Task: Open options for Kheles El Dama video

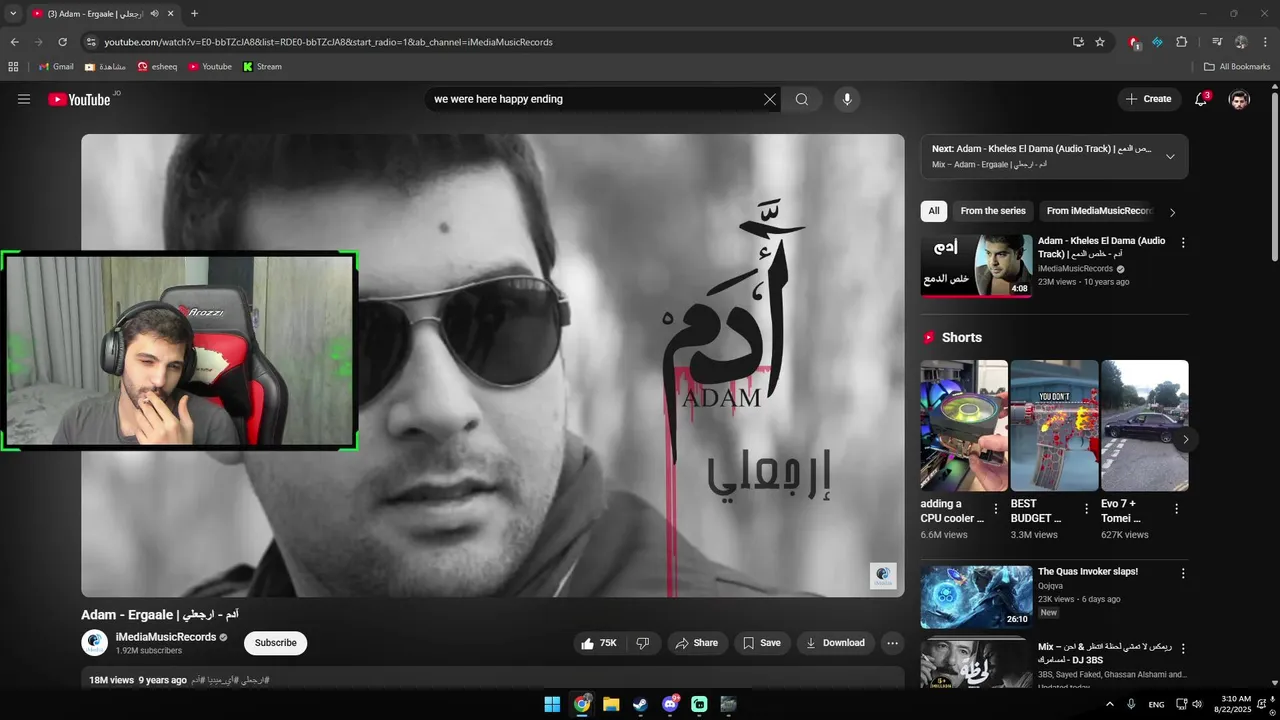Action: click(1183, 243)
